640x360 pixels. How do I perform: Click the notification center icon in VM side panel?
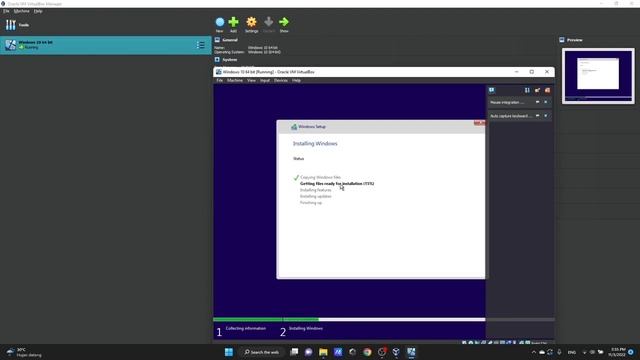(x=491, y=90)
